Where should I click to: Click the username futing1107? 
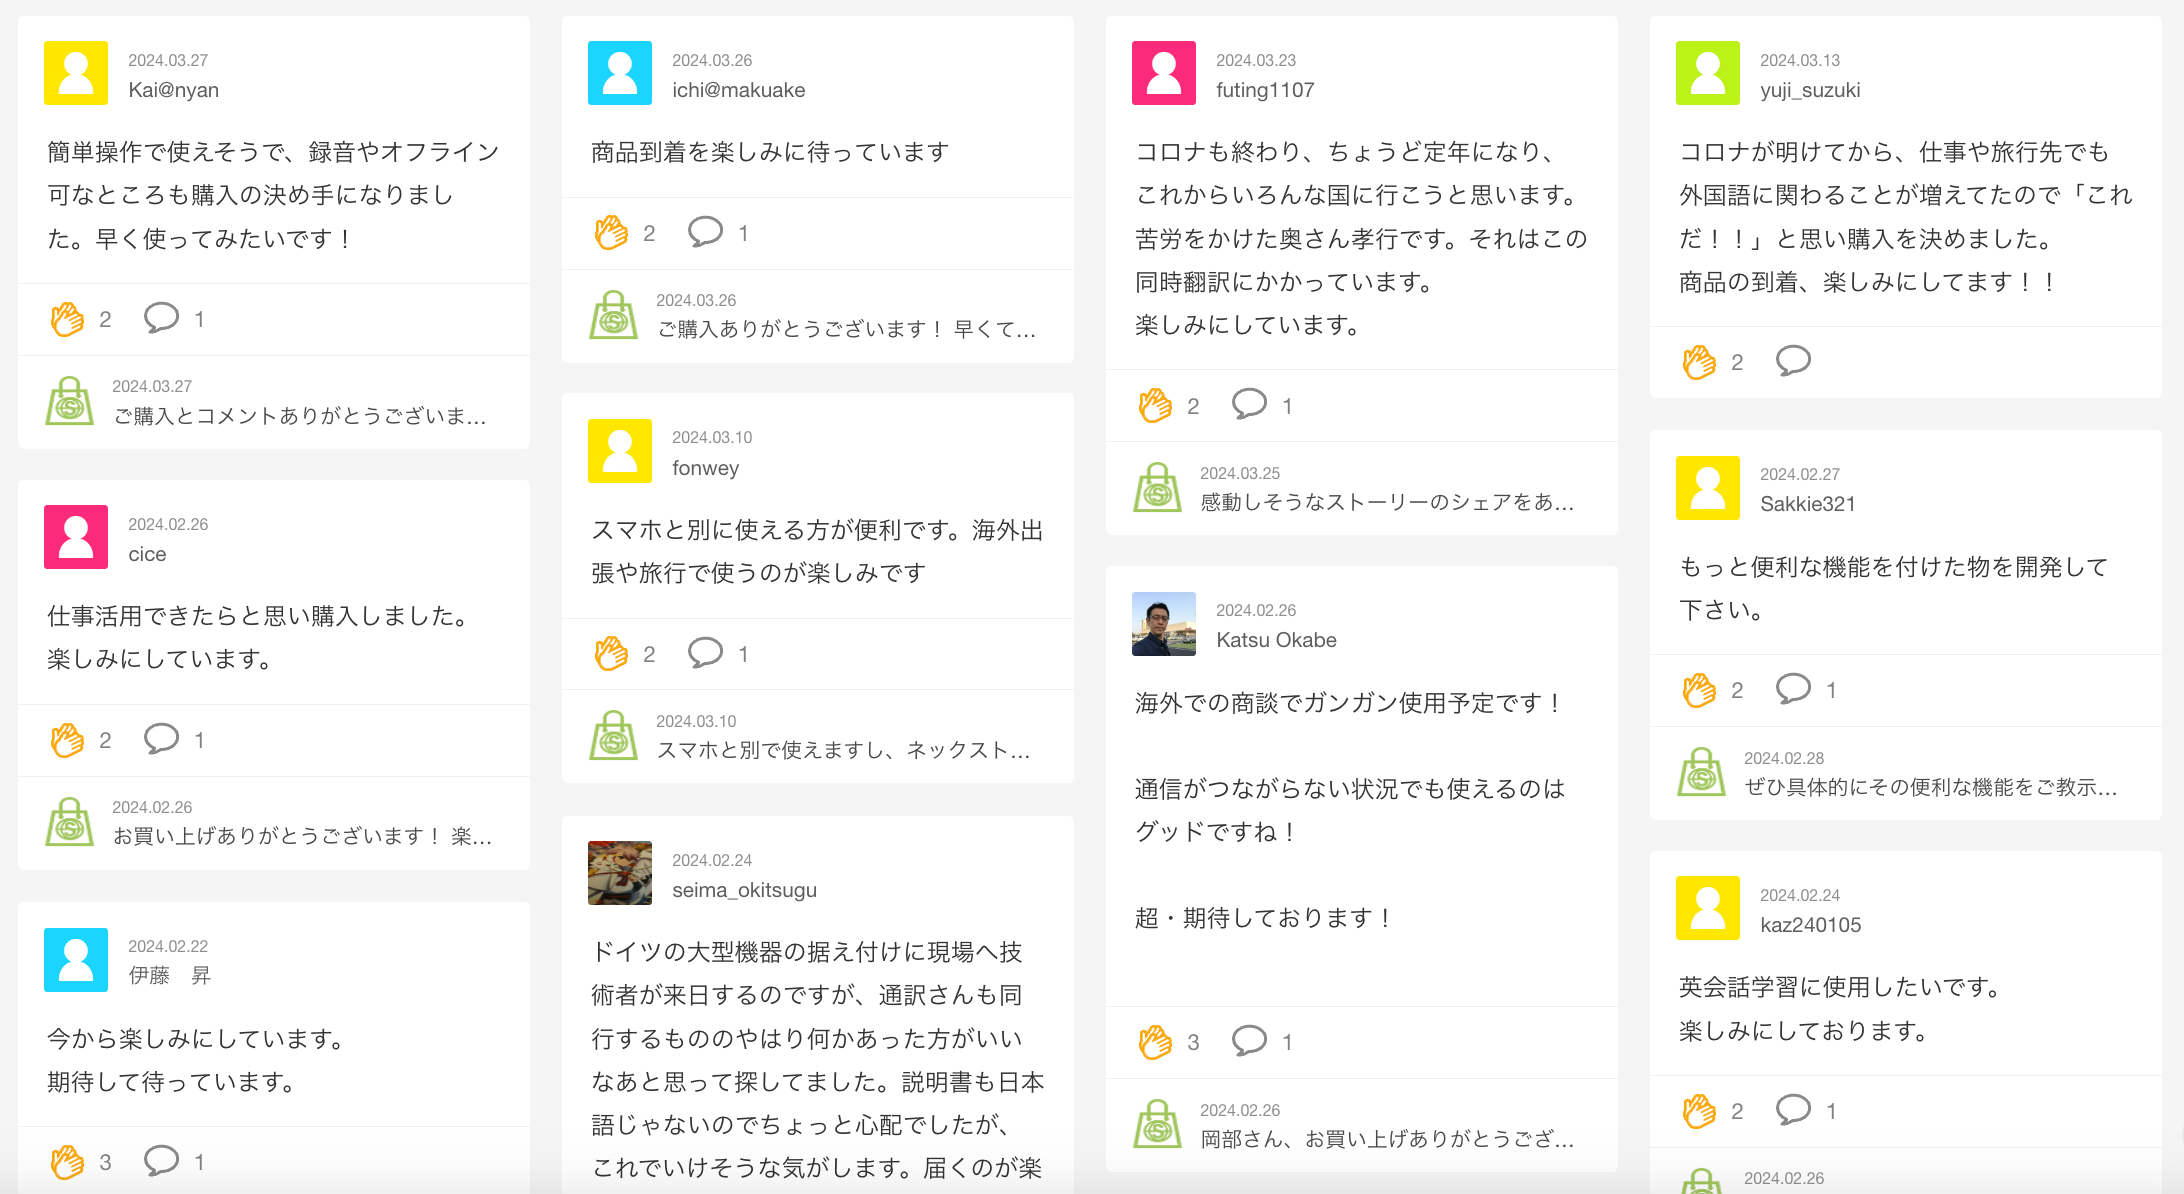pyautogui.click(x=1265, y=90)
